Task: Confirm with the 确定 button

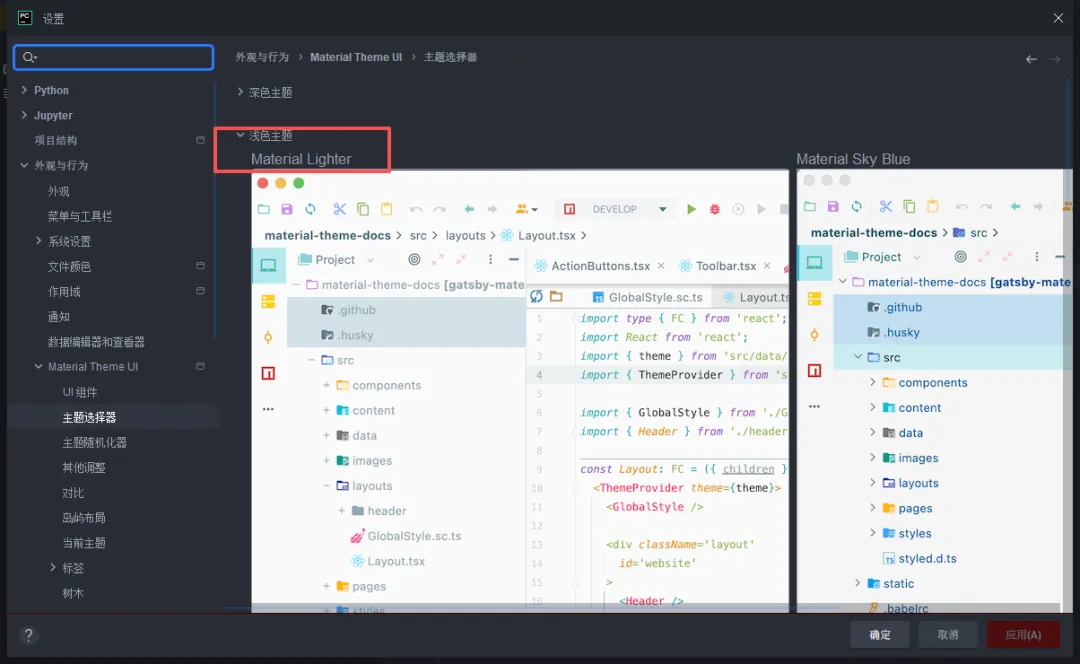Action: (x=880, y=635)
